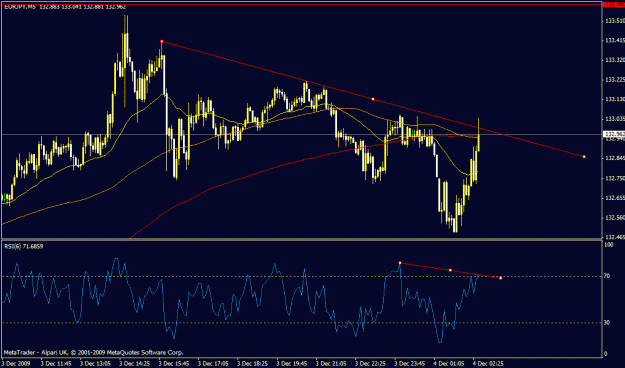The height and width of the screenshot is (368, 625).
Task: Click the 132.560 price axis label
Action: 614,217
